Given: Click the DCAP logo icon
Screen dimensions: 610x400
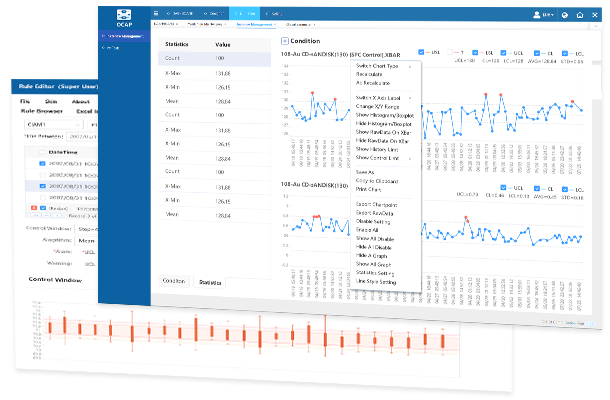Looking at the screenshot, I should (124, 14).
